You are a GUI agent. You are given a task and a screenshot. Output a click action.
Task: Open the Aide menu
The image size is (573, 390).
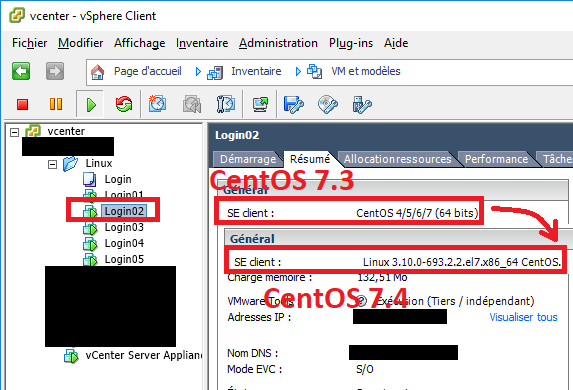pos(396,43)
